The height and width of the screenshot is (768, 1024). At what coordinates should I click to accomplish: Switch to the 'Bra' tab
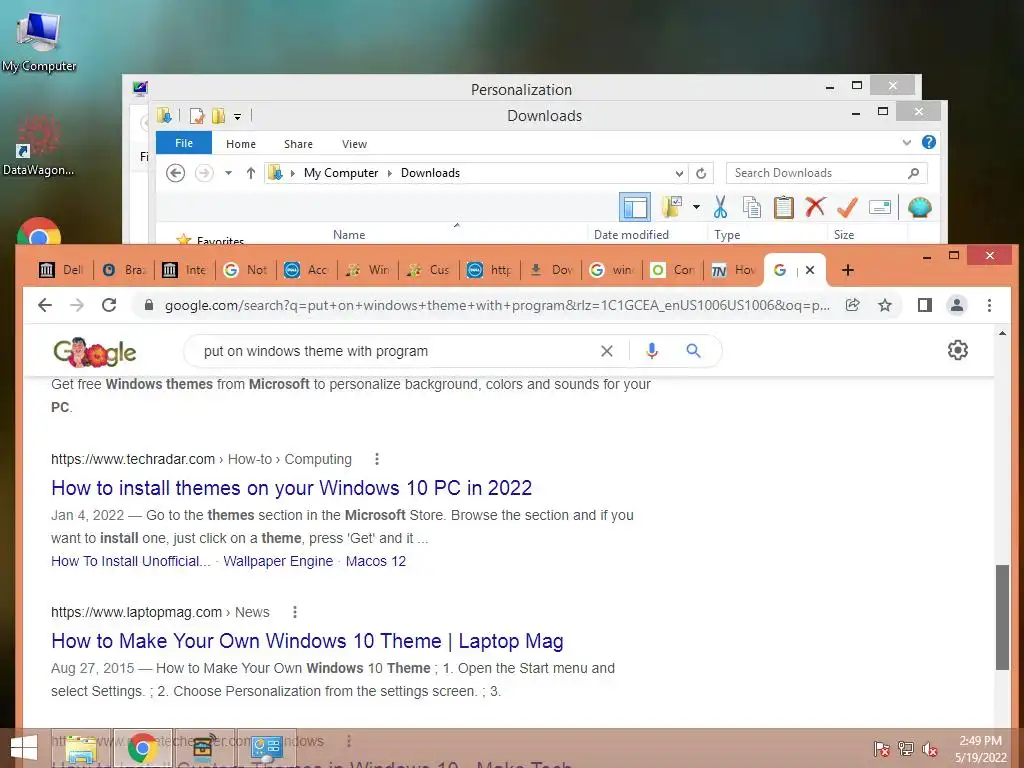[x=123, y=270]
